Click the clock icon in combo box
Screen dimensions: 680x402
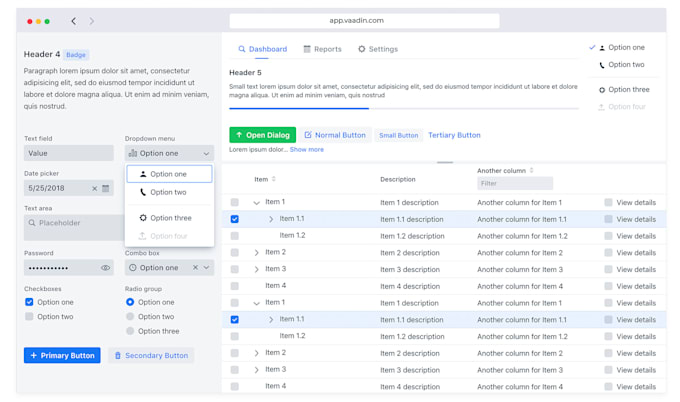pyautogui.click(x=133, y=268)
